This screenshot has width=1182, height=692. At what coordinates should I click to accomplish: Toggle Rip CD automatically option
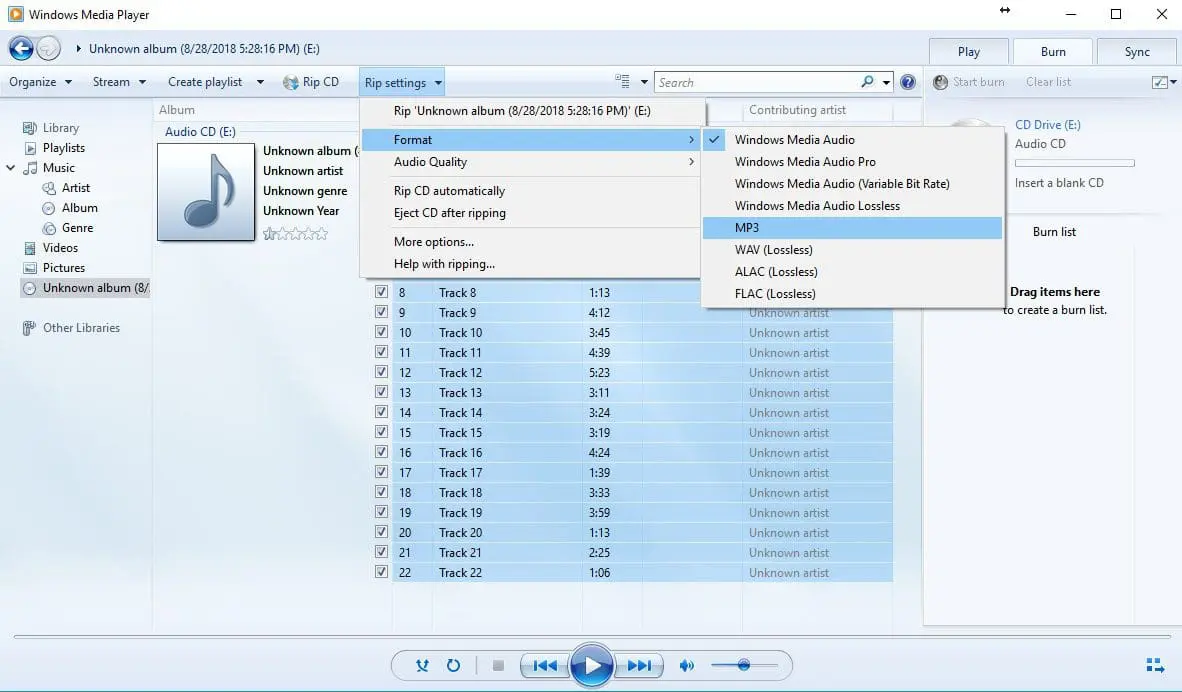point(530,191)
